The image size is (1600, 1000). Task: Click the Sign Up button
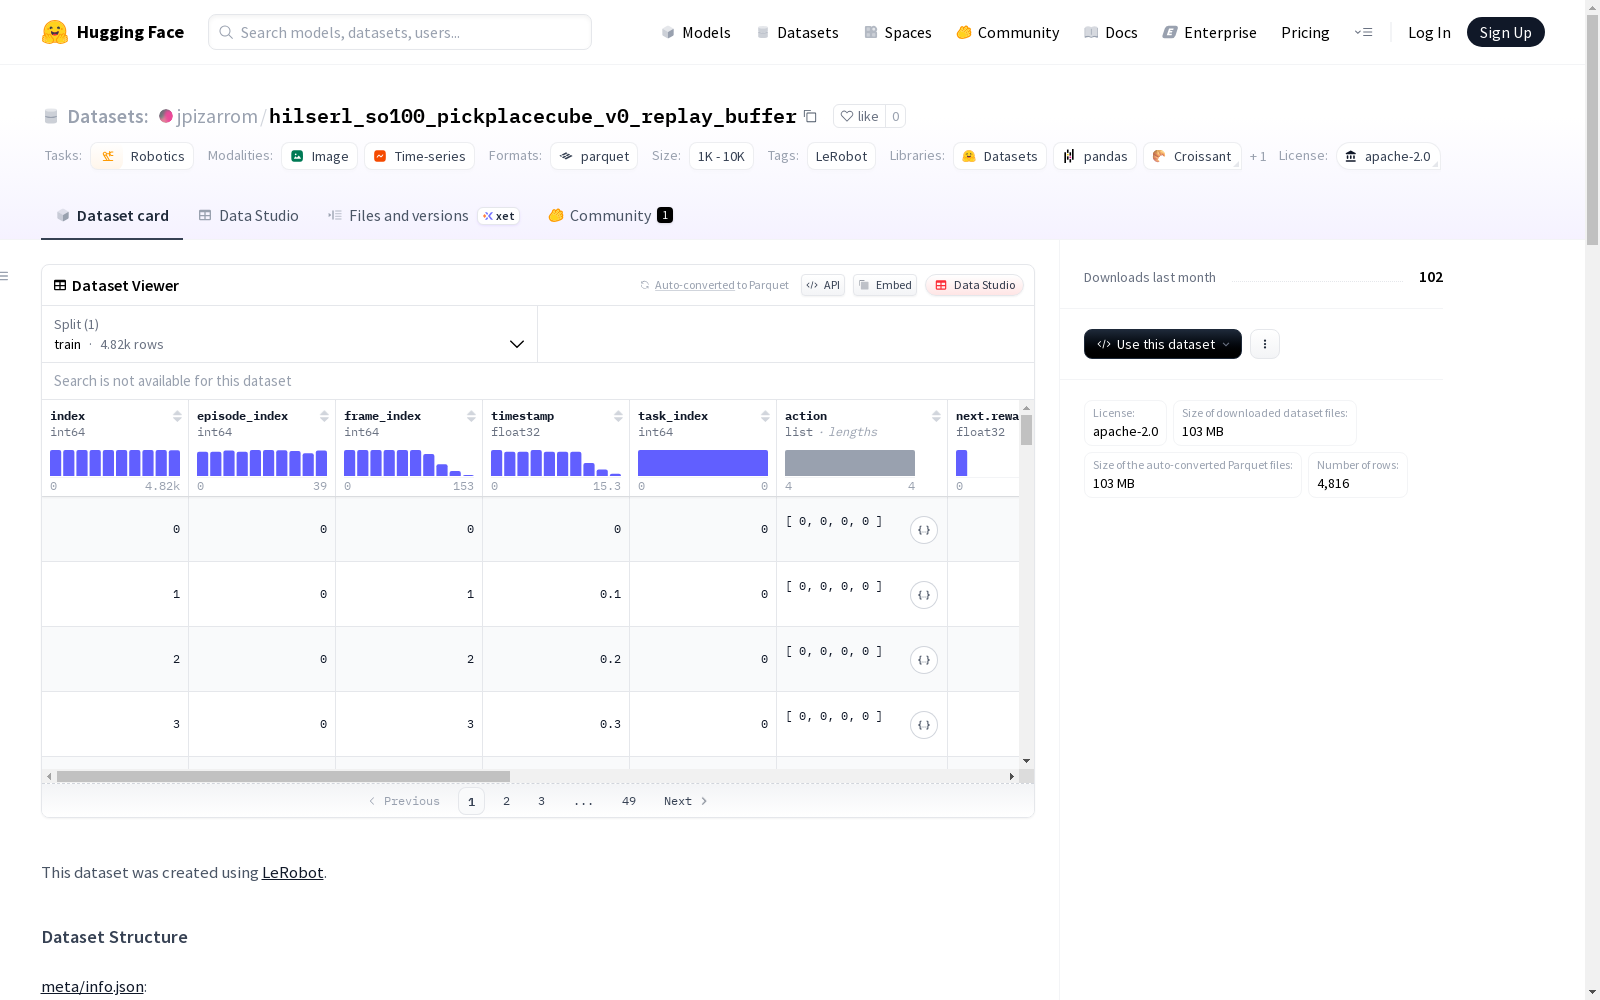(1506, 32)
